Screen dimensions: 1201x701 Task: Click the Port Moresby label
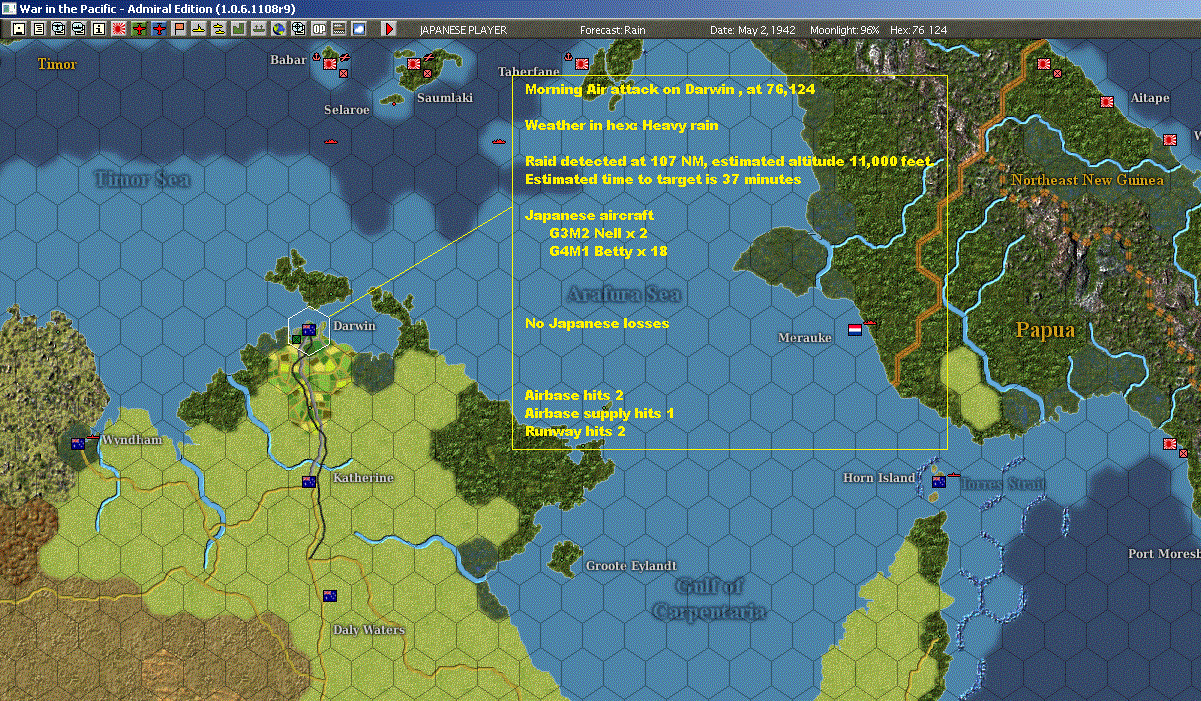click(x=1164, y=554)
